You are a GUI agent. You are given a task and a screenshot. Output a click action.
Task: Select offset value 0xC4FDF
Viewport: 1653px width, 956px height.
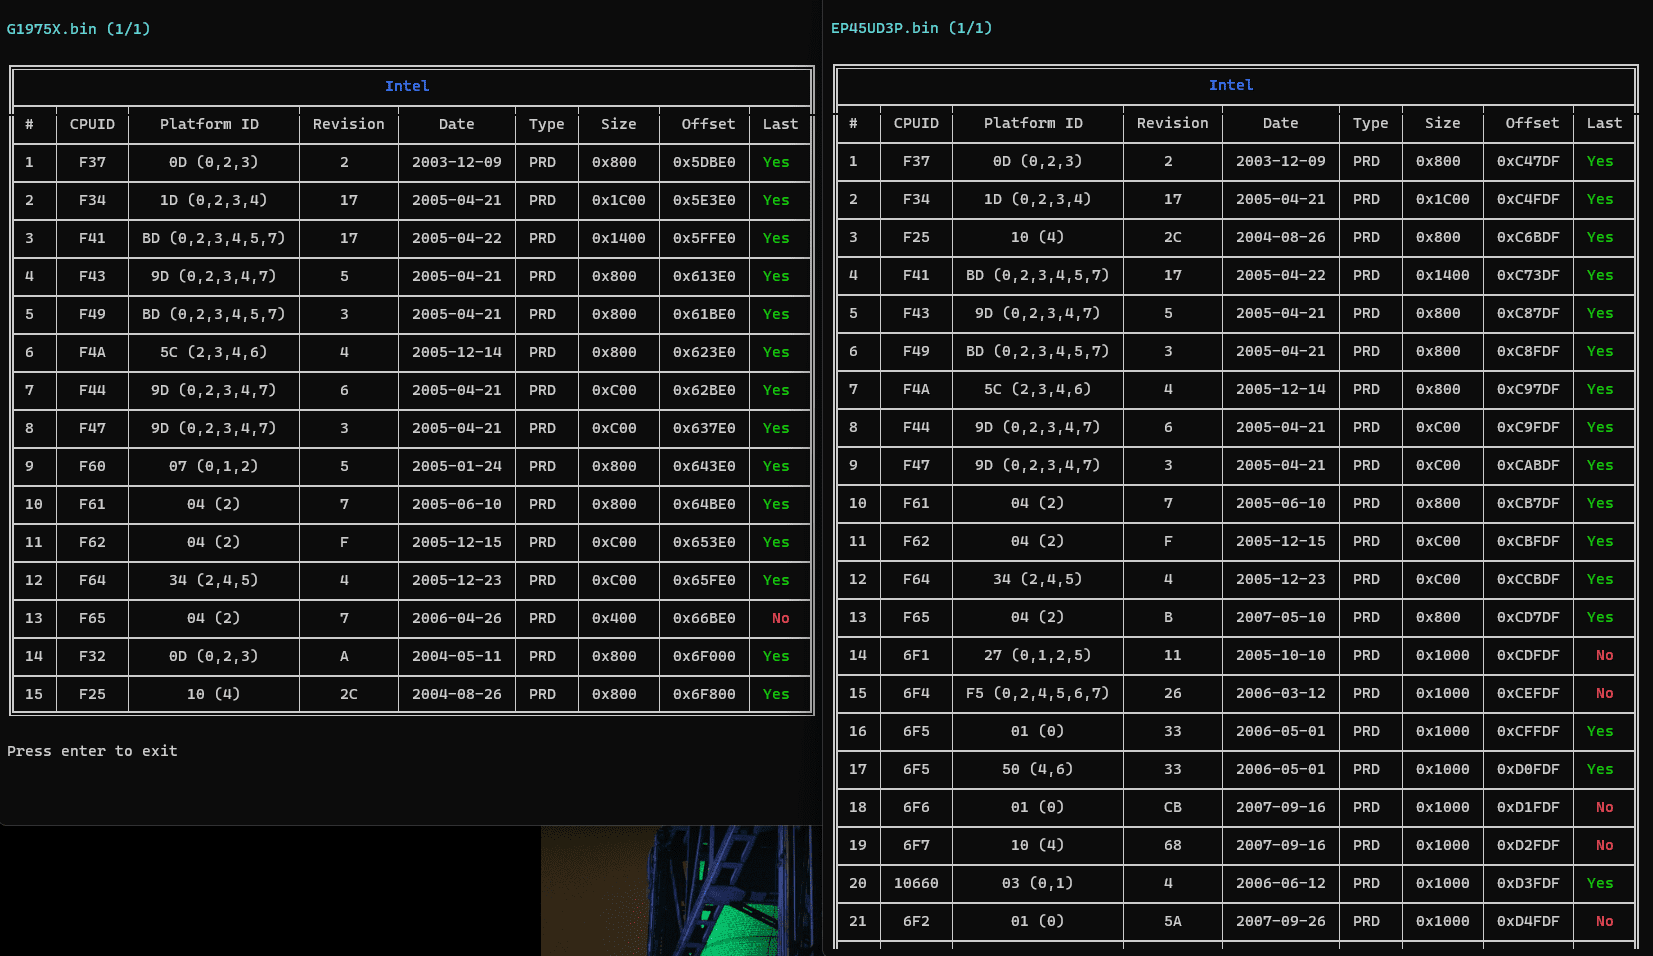1528,199
